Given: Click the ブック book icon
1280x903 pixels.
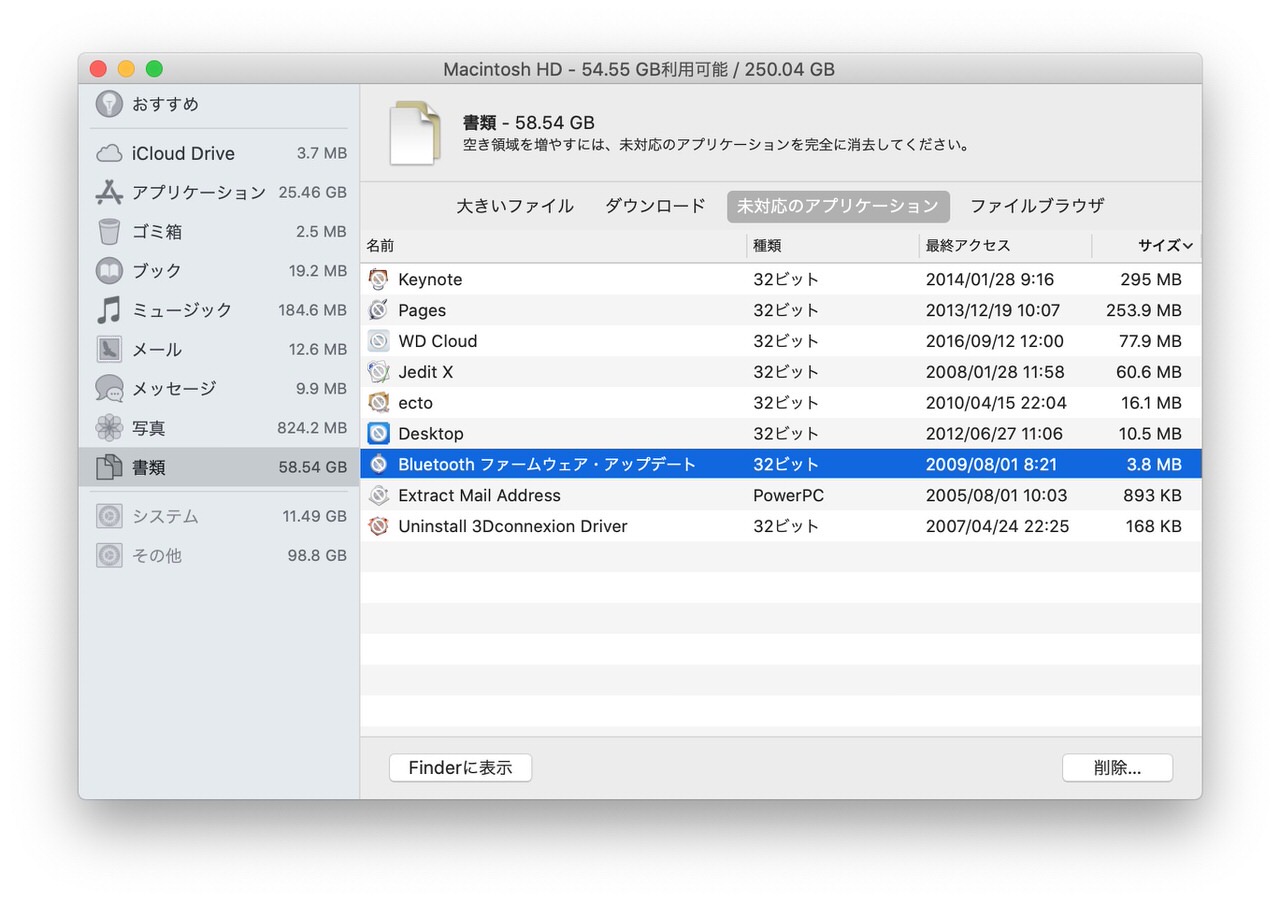Looking at the screenshot, I should click(x=109, y=271).
